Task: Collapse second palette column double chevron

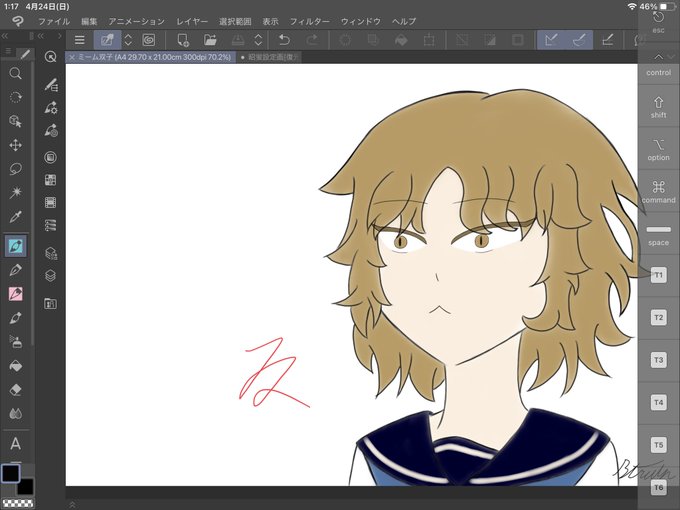Action: point(40,36)
